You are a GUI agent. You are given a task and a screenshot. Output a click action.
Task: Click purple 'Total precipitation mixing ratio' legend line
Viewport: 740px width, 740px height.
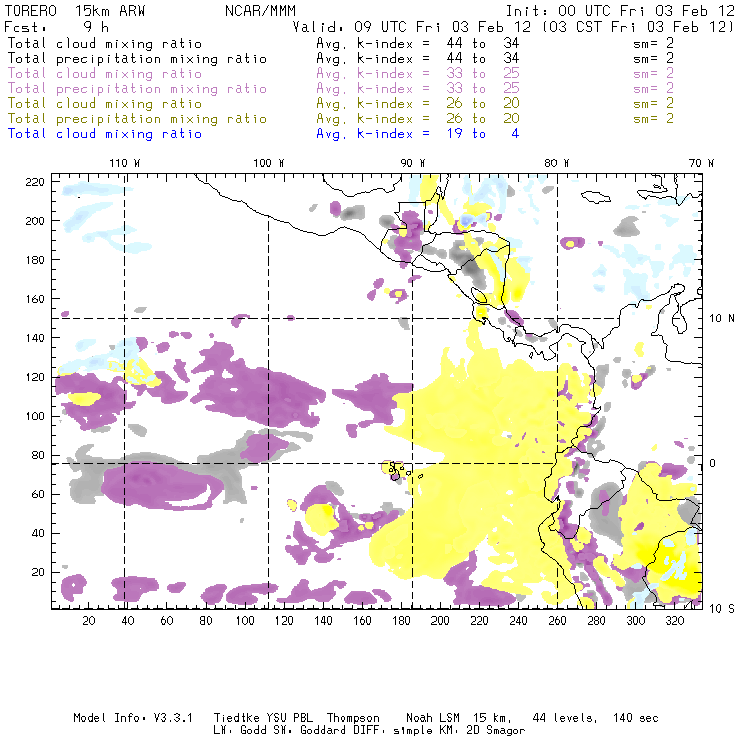(137, 89)
